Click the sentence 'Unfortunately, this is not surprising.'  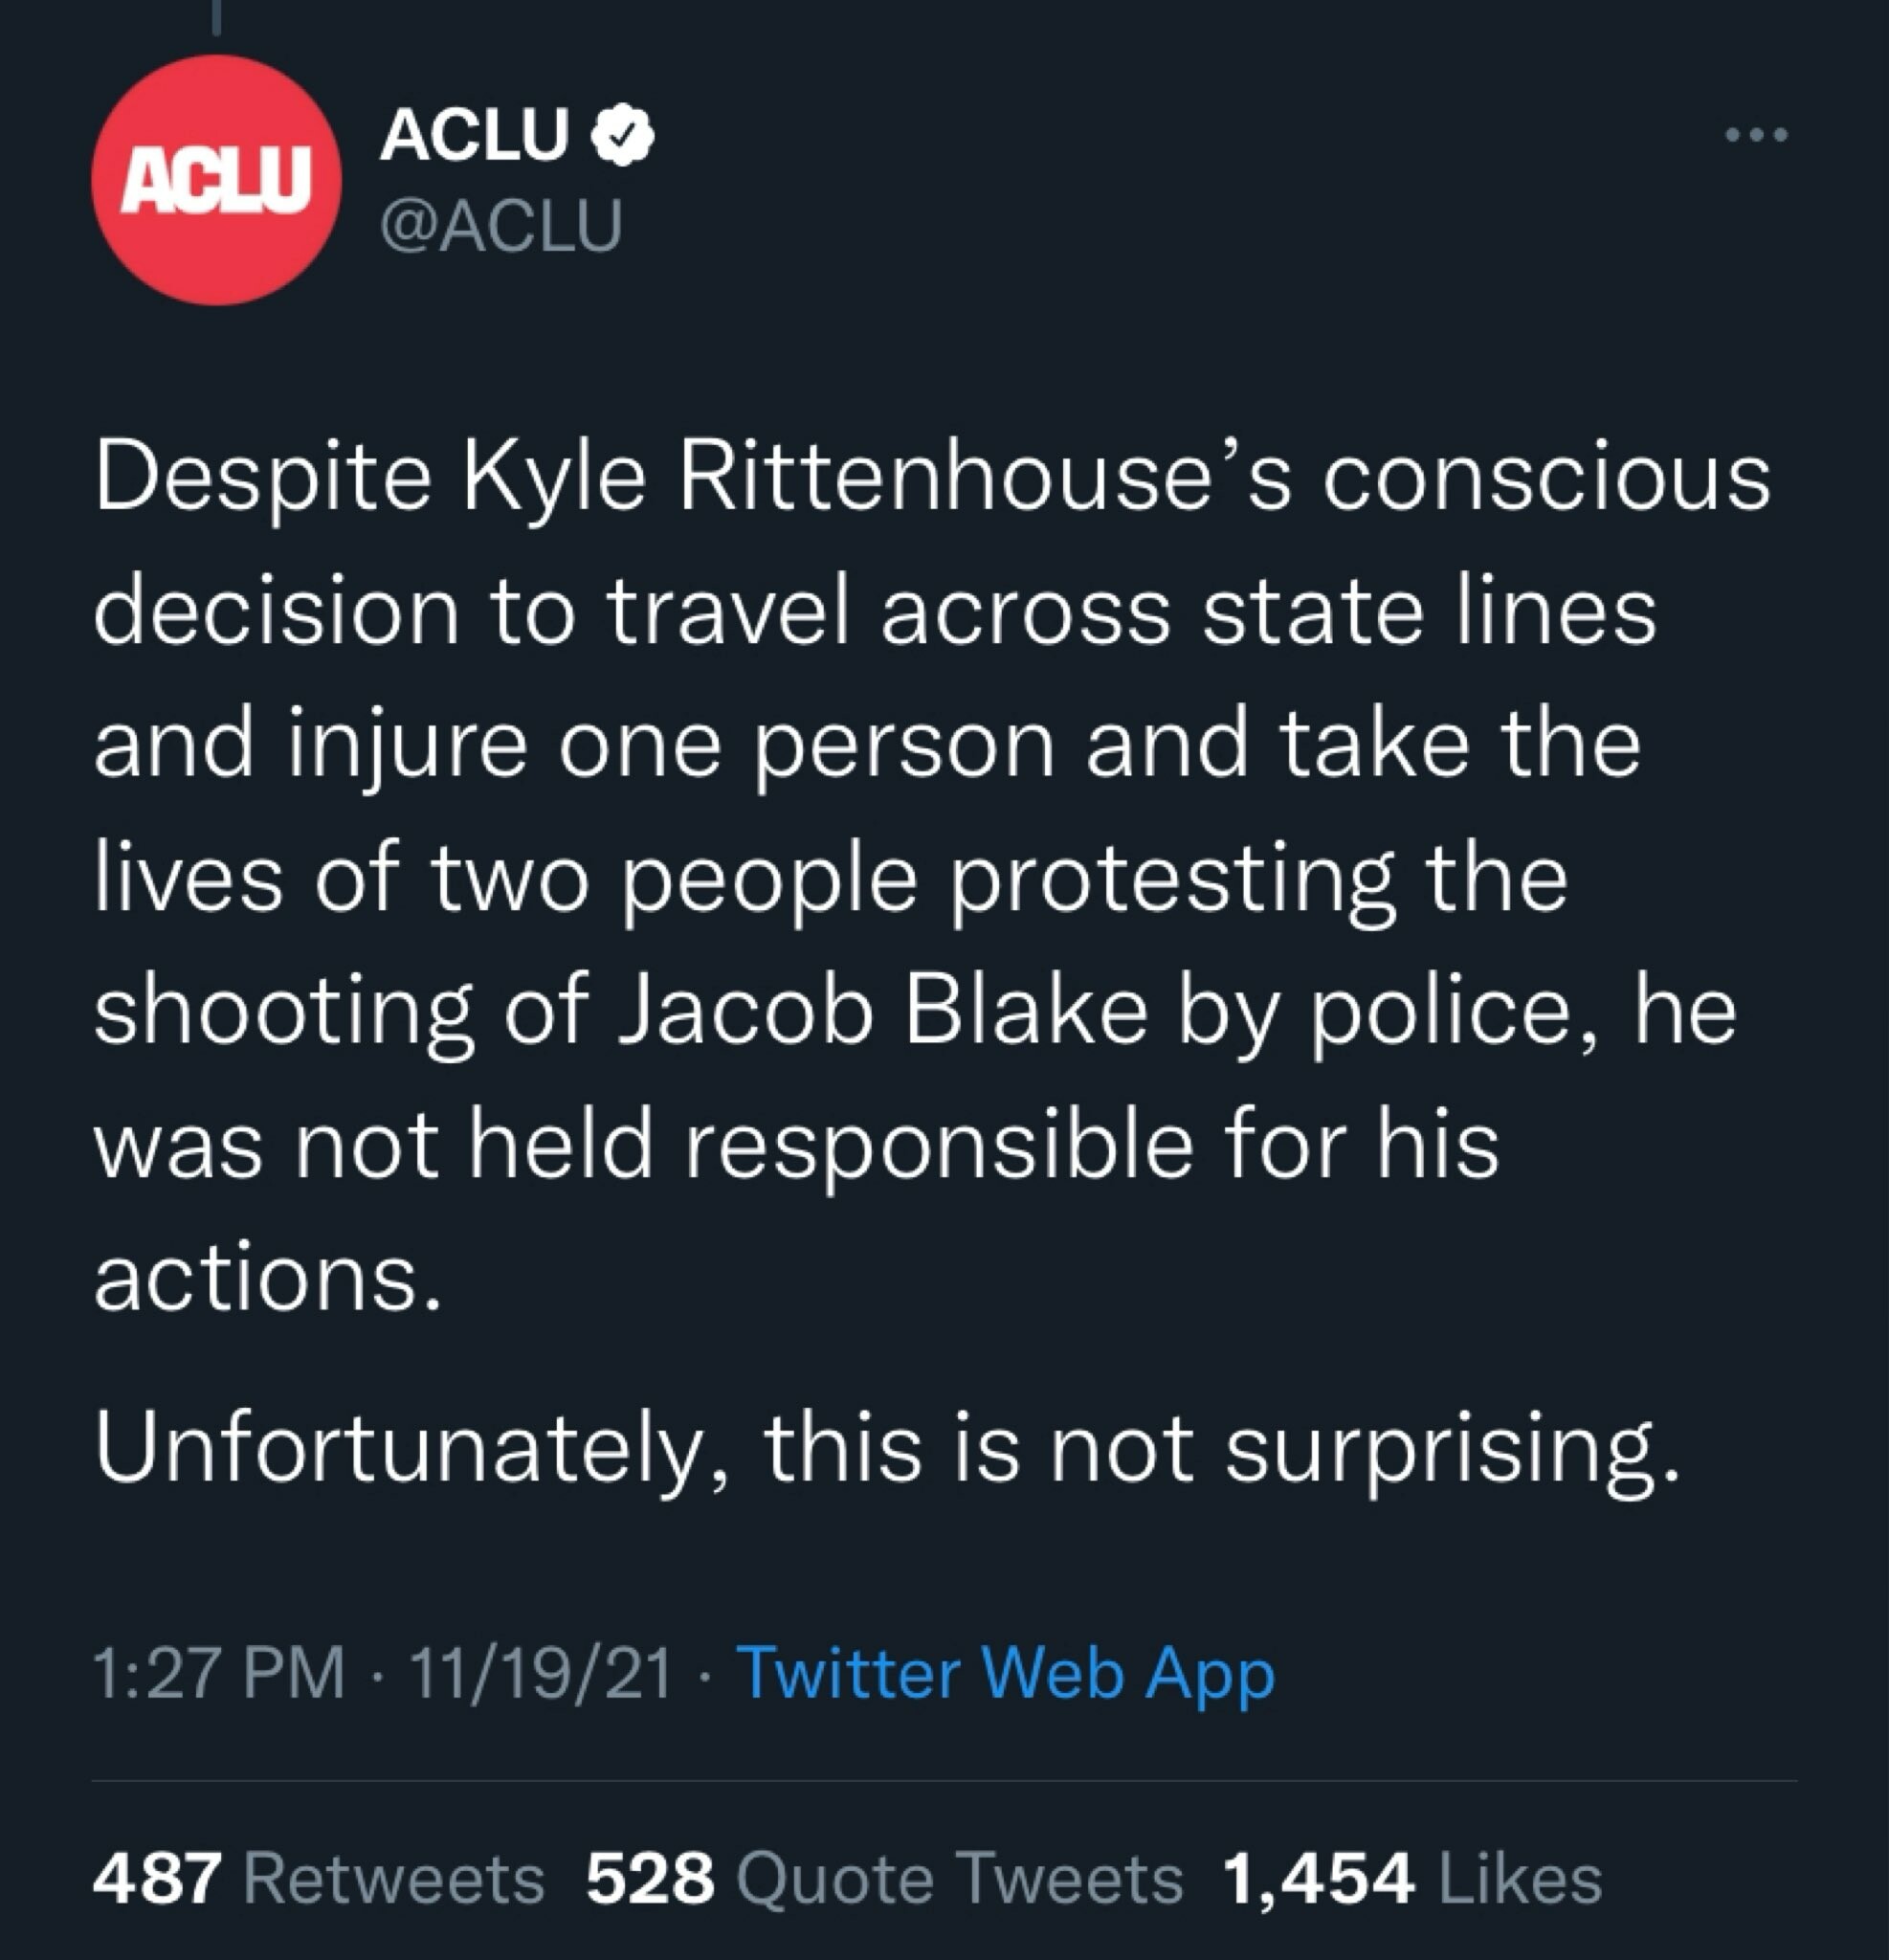click(887, 1448)
